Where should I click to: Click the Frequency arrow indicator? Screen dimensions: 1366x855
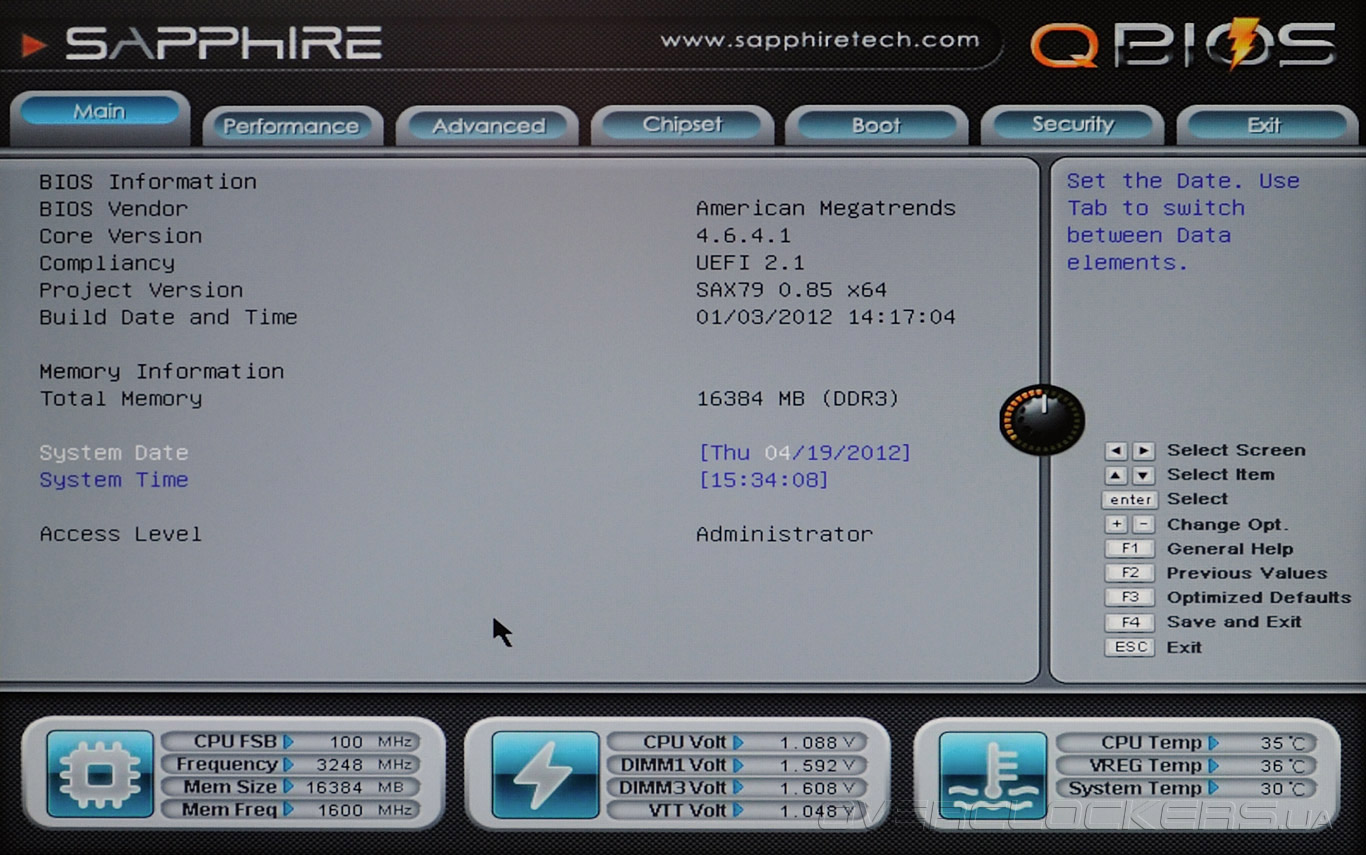coord(288,765)
